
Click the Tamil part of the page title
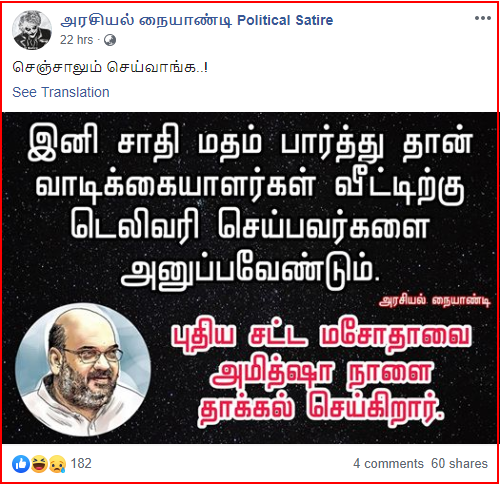(x=146, y=21)
